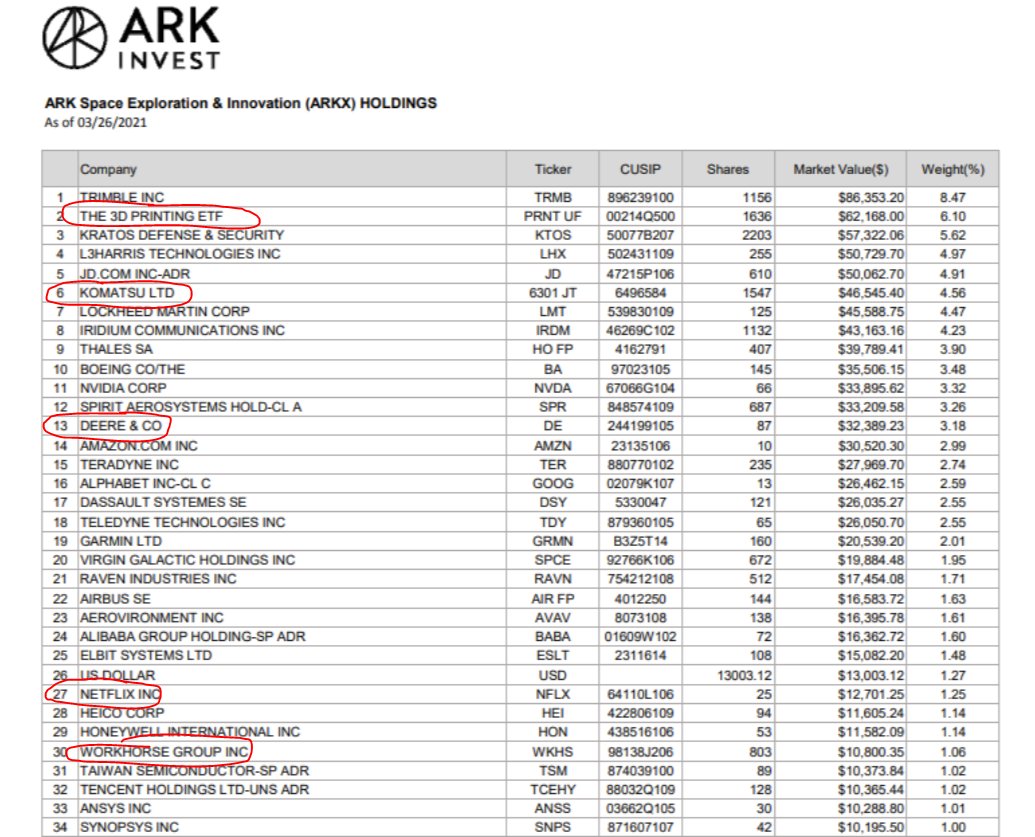The height and width of the screenshot is (837, 1035).
Task: Click the PRNT UF ticker cell
Action: point(552,217)
